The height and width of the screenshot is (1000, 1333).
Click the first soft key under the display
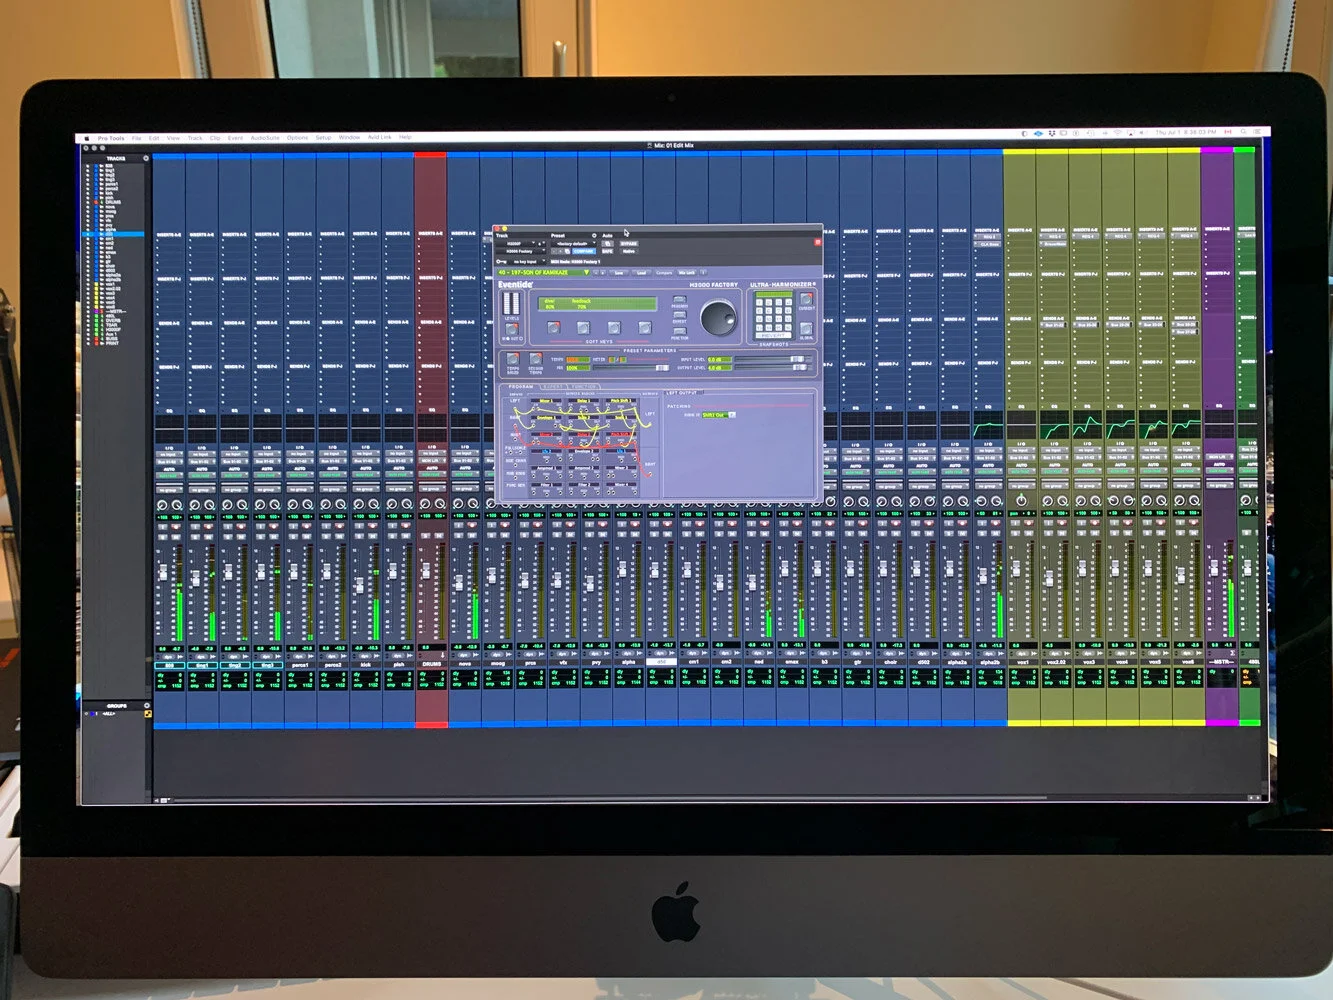(554, 327)
